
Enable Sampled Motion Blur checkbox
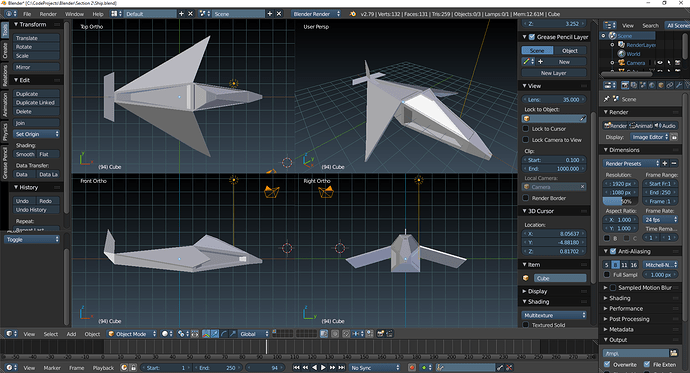613,288
